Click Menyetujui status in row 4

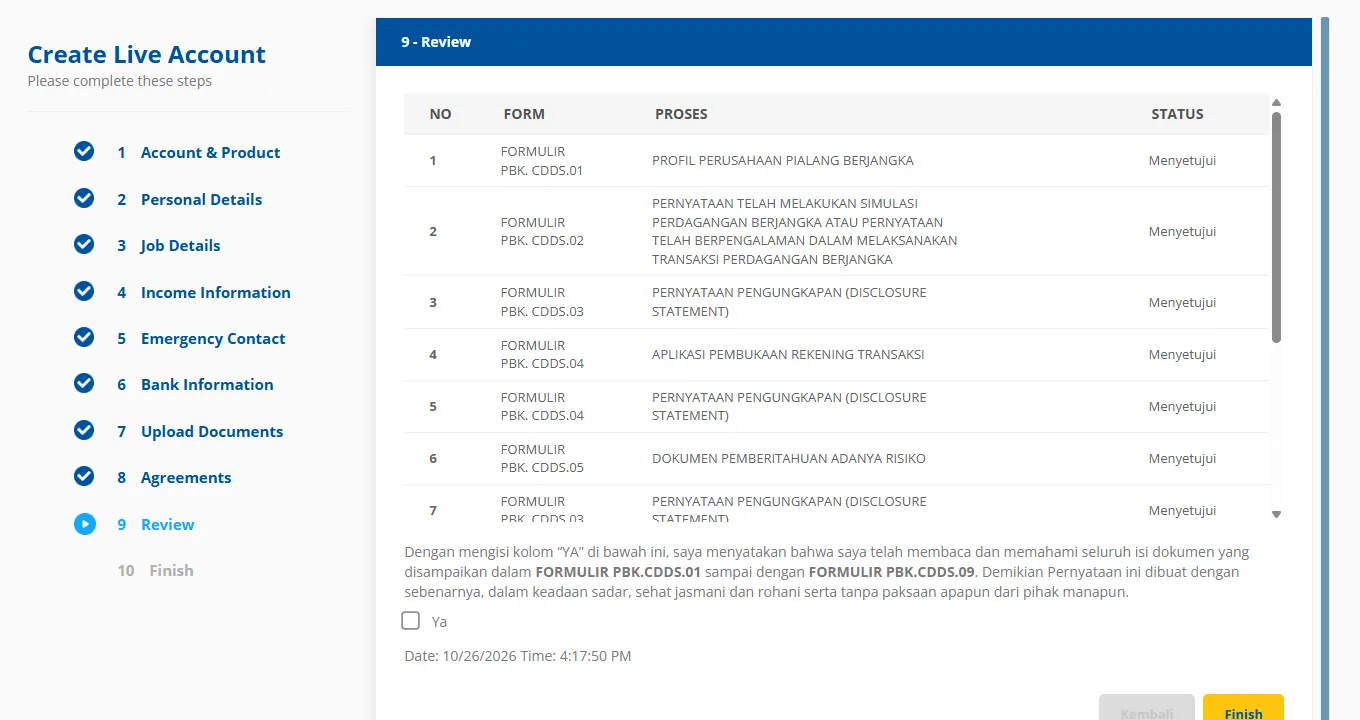point(1182,354)
